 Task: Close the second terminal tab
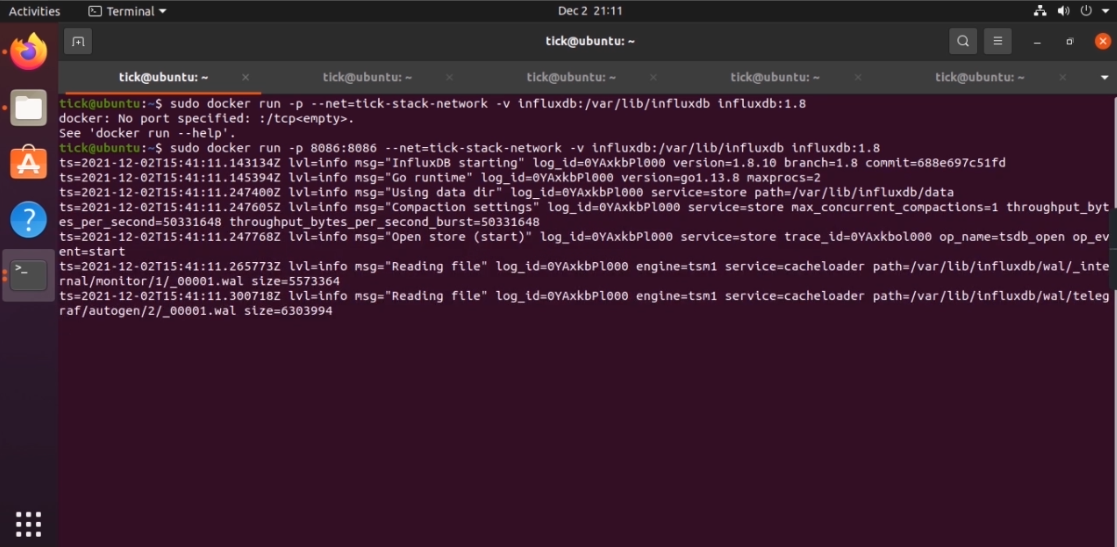pyautogui.click(x=450, y=77)
